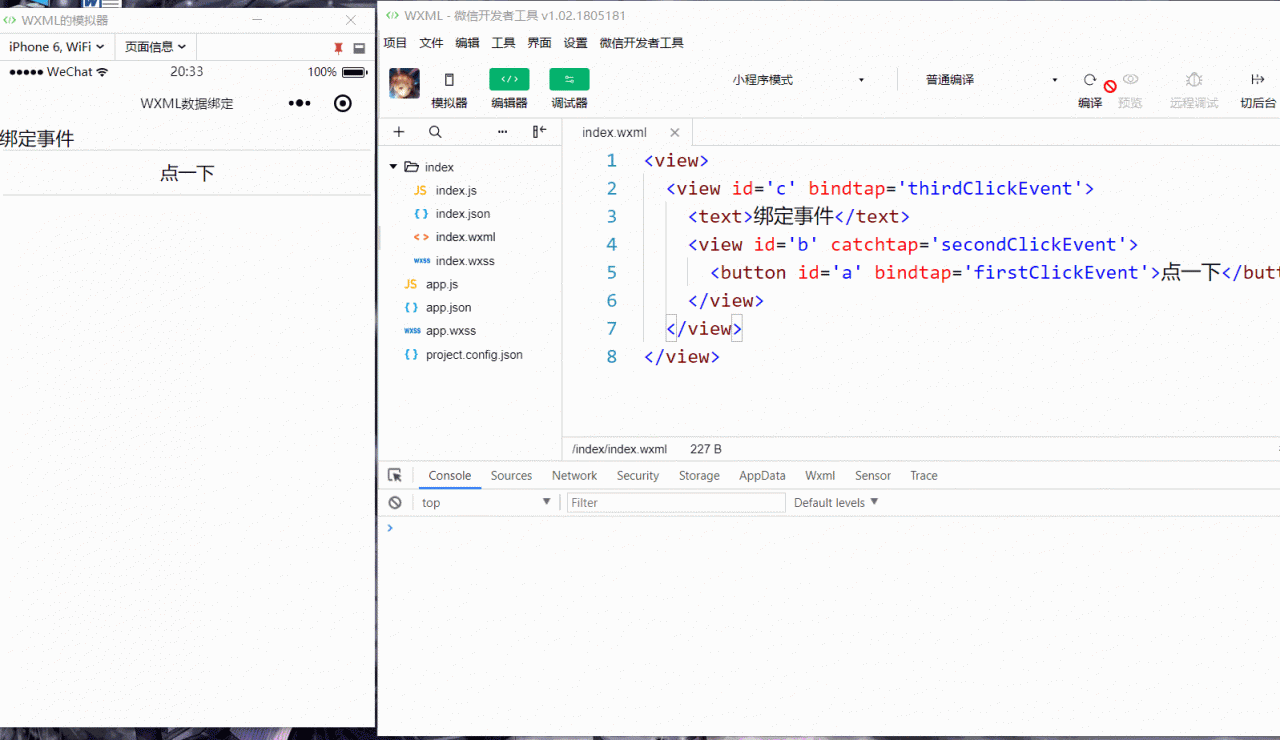Viewport: 1280px width, 740px height.
Task: Open the 文件 menu
Action: pyautogui.click(x=431, y=43)
